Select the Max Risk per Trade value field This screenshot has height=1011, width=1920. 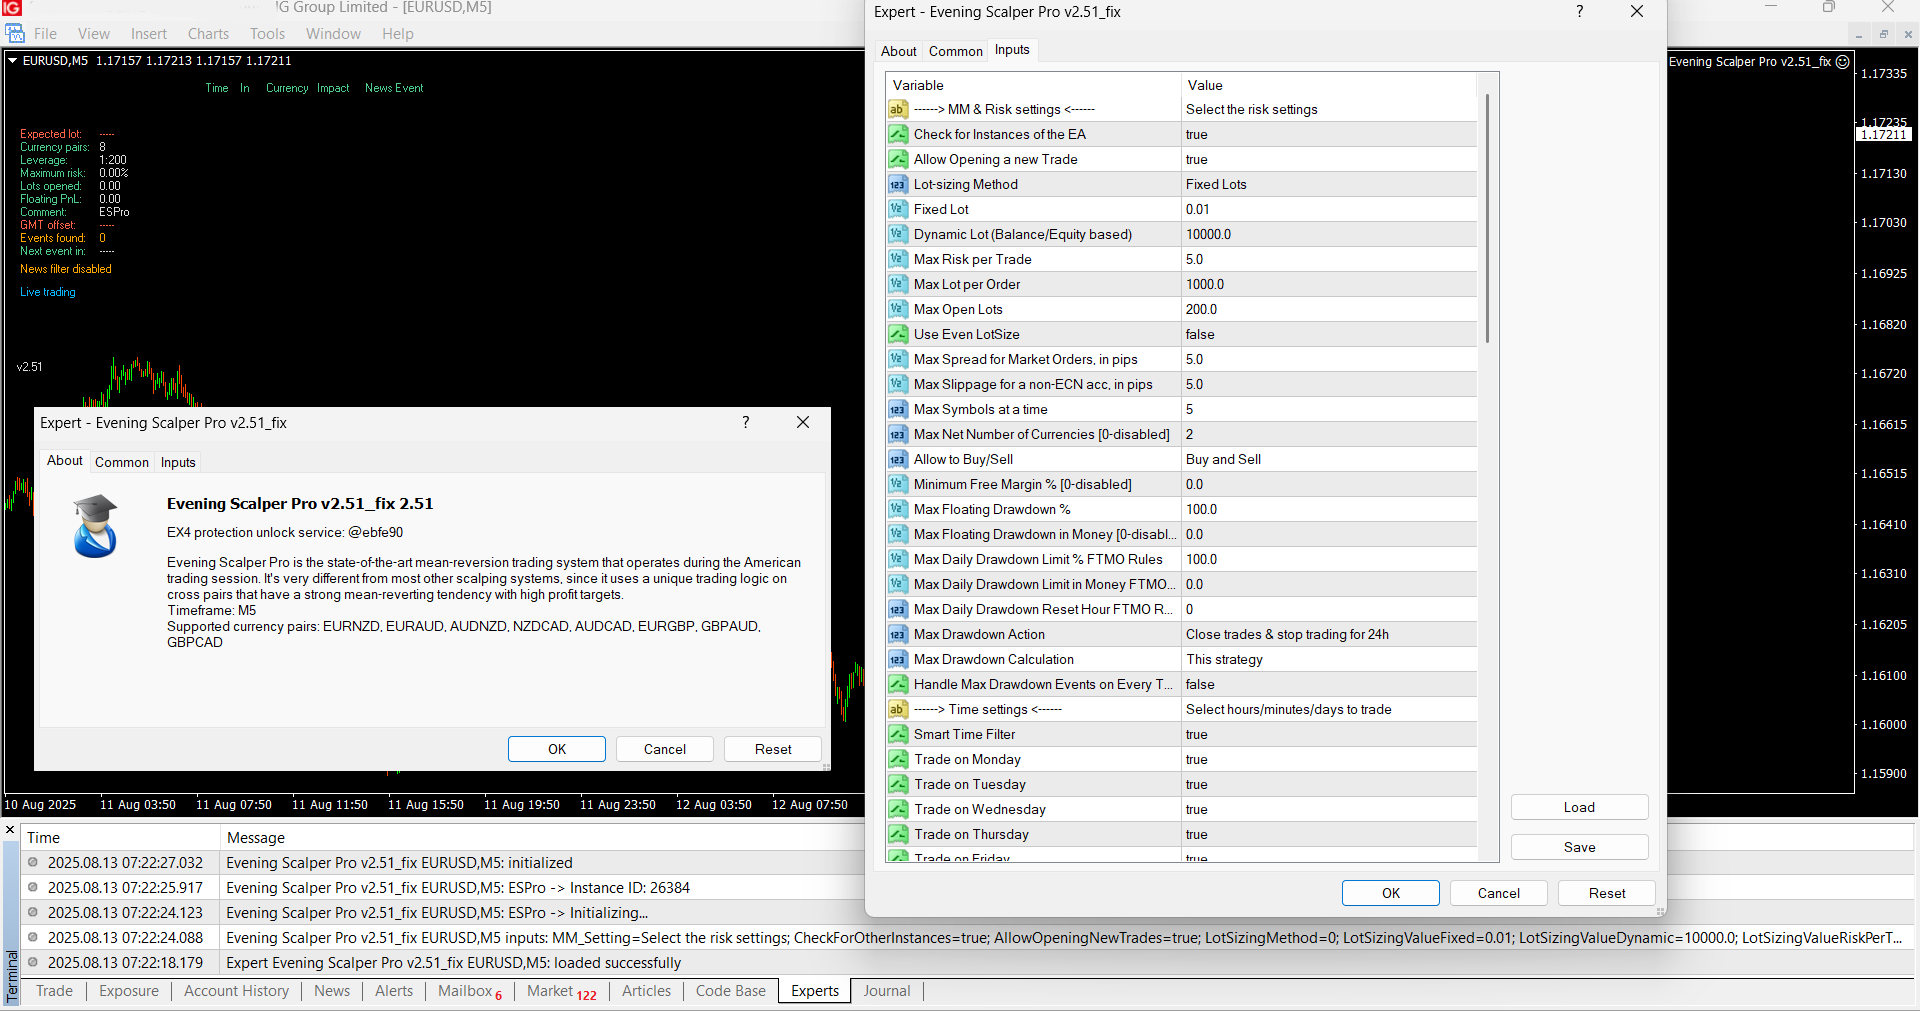(x=1328, y=260)
